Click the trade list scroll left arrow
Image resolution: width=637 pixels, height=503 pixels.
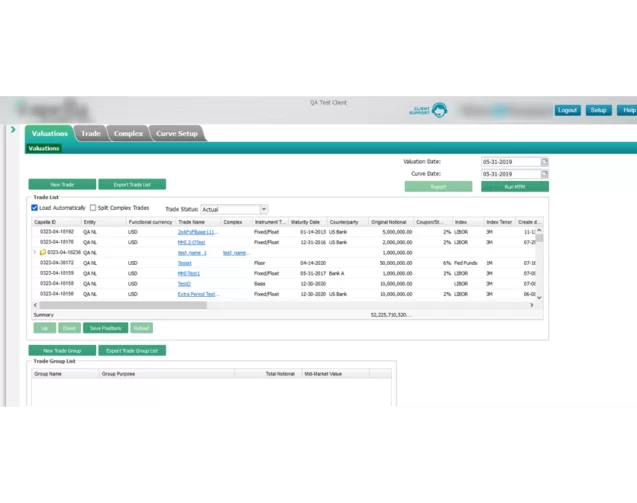[35, 305]
